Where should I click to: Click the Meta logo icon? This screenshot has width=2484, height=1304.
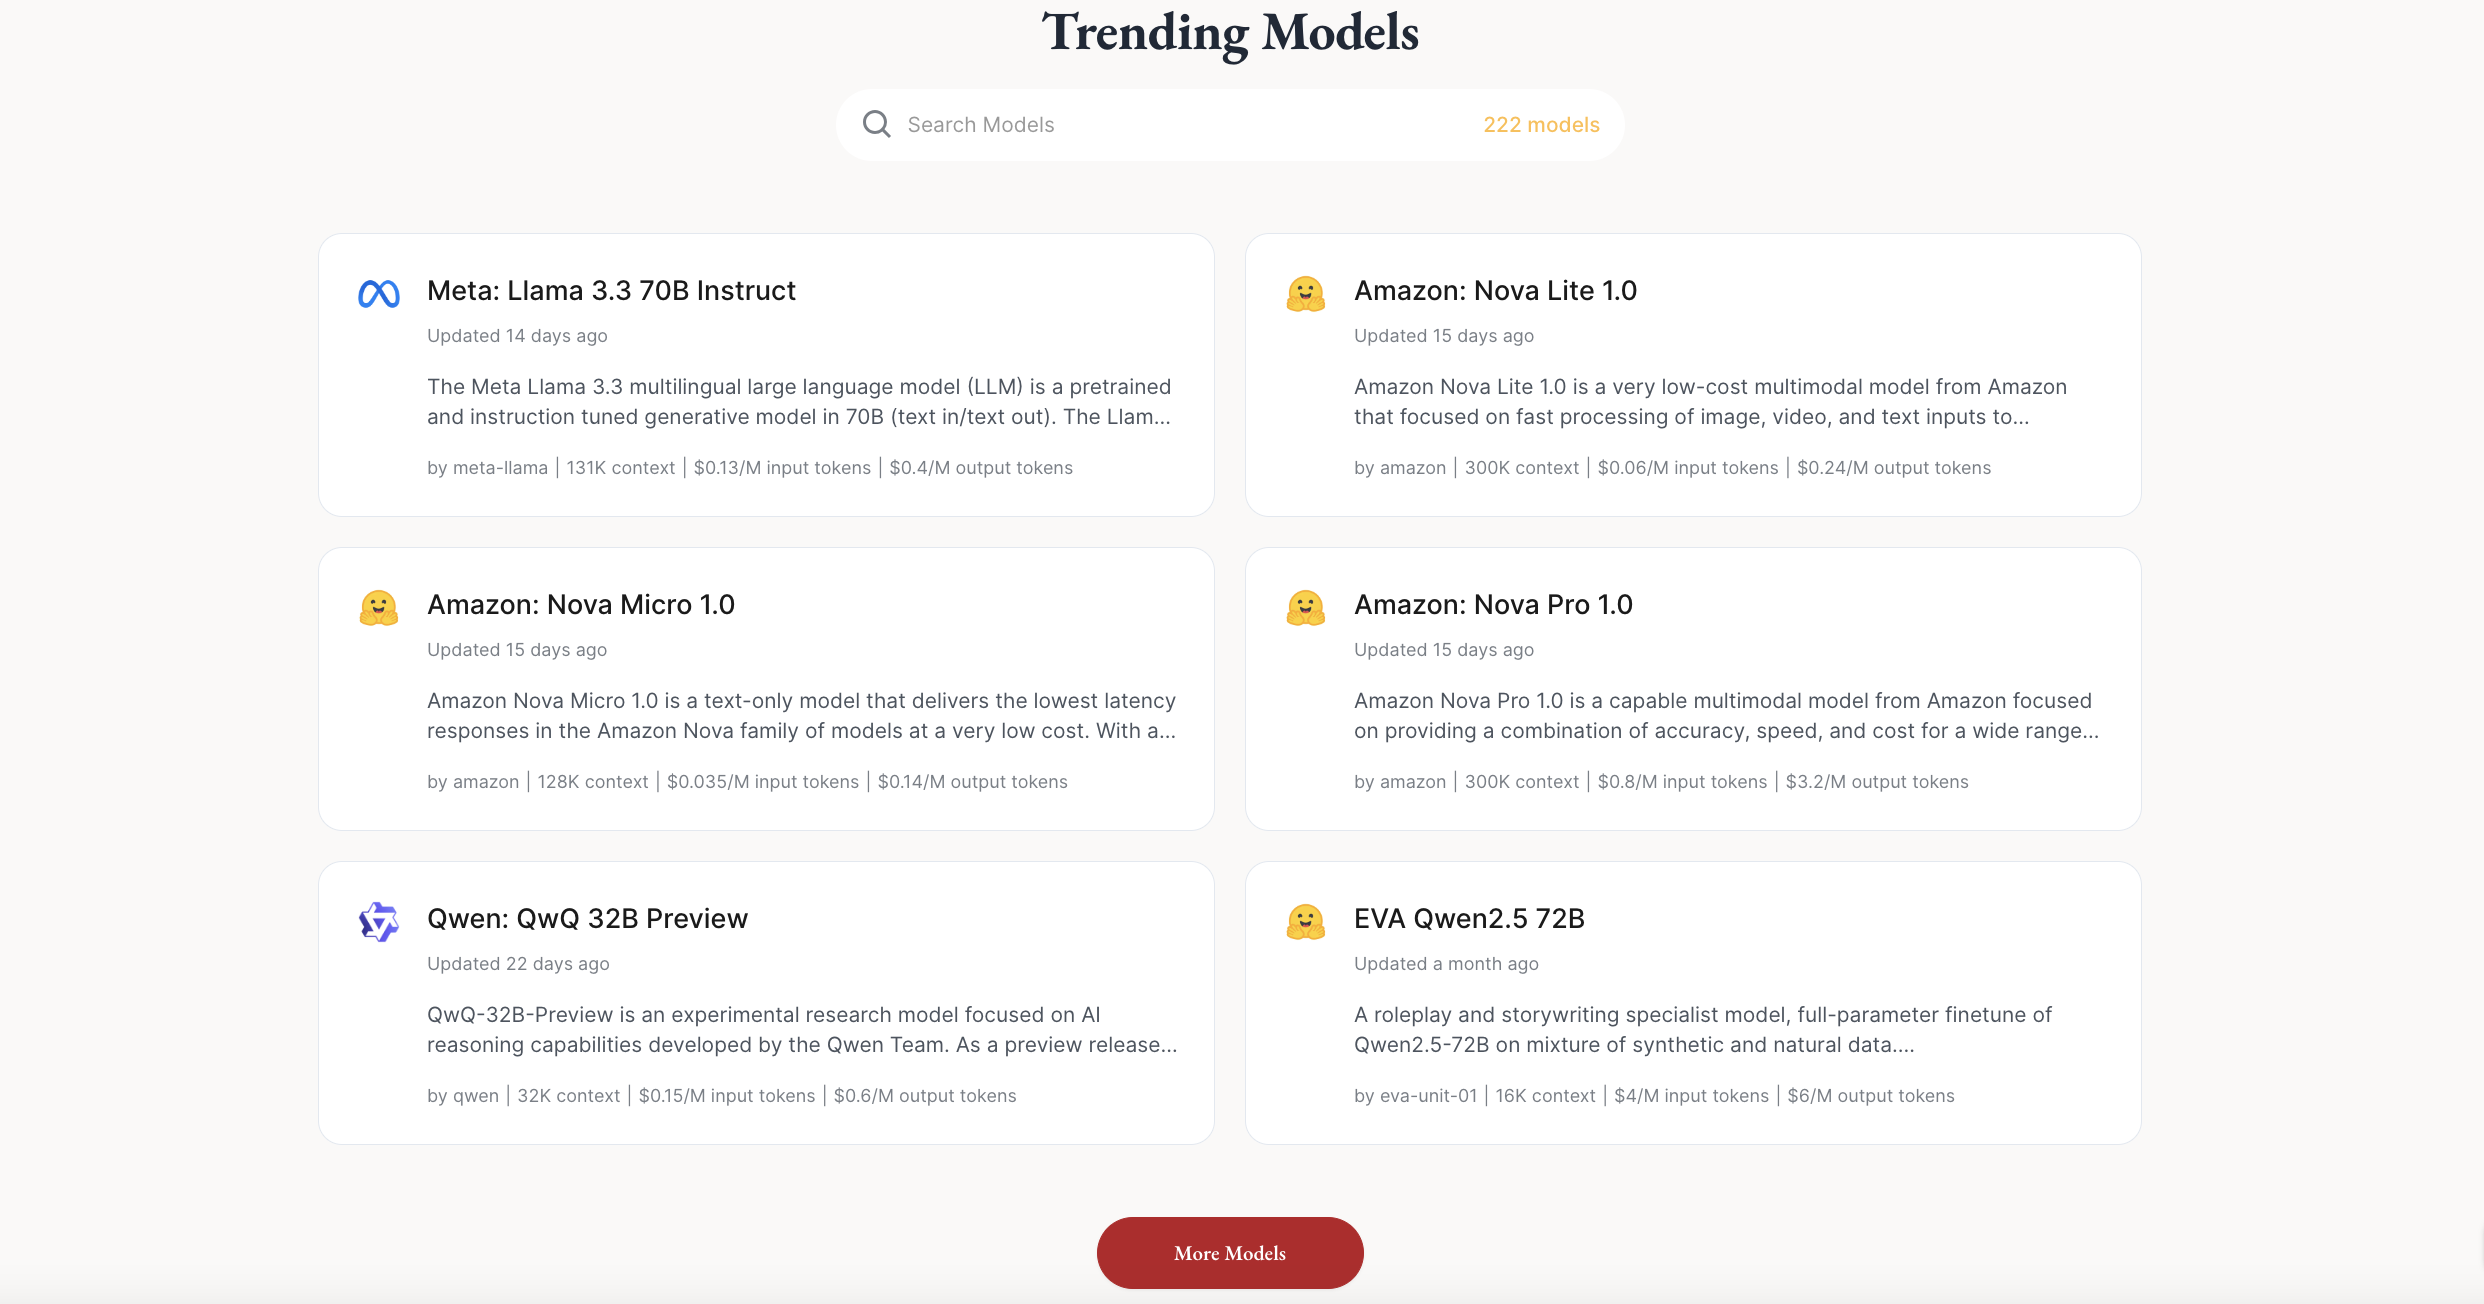379,293
